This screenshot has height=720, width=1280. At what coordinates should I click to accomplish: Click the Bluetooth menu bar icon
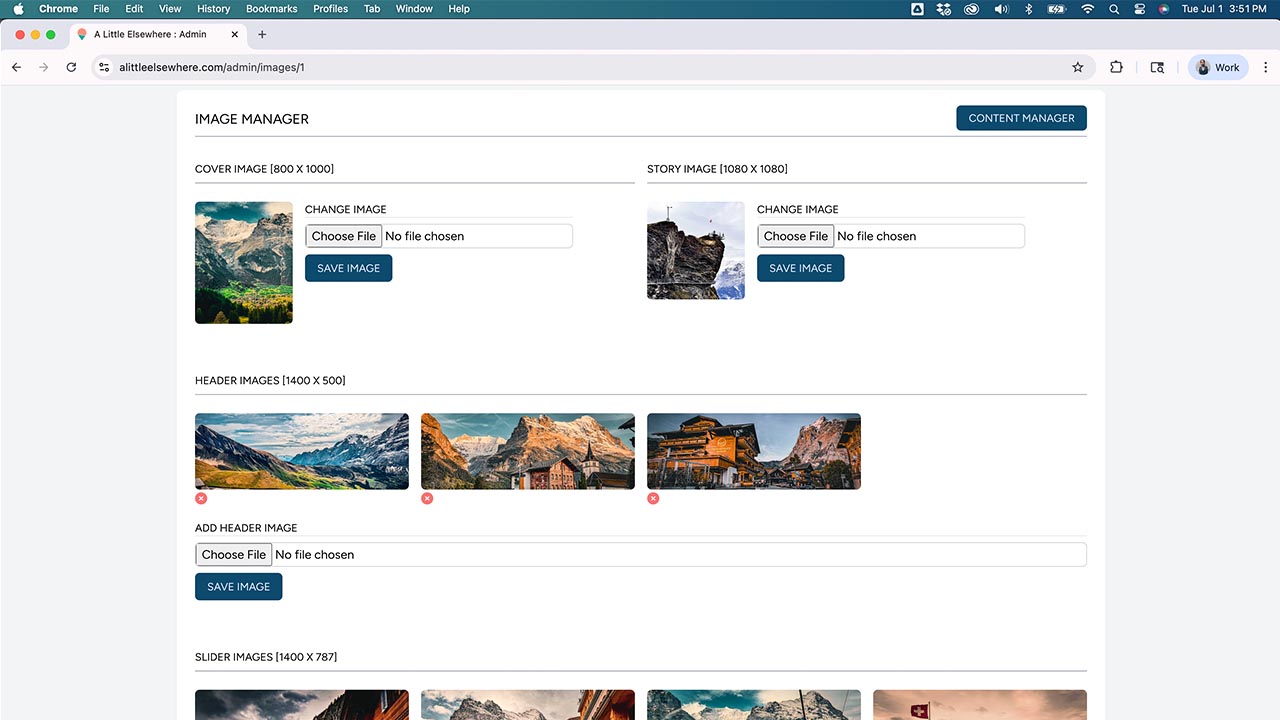pos(1028,9)
